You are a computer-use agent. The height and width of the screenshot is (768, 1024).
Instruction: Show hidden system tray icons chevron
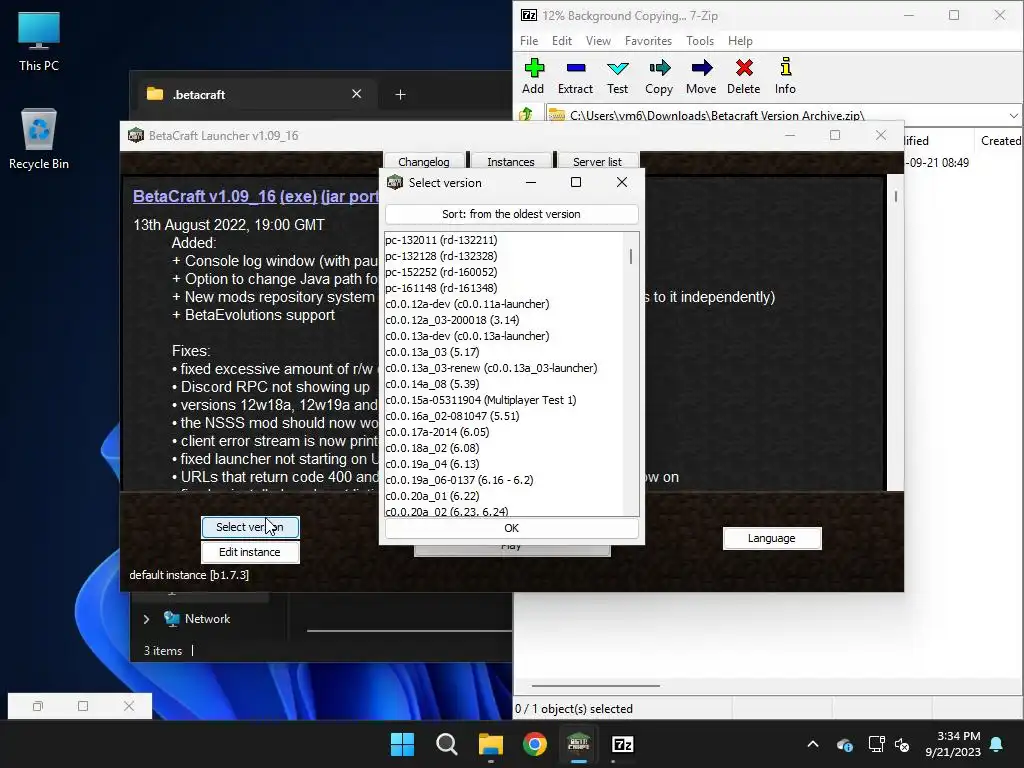point(813,744)
